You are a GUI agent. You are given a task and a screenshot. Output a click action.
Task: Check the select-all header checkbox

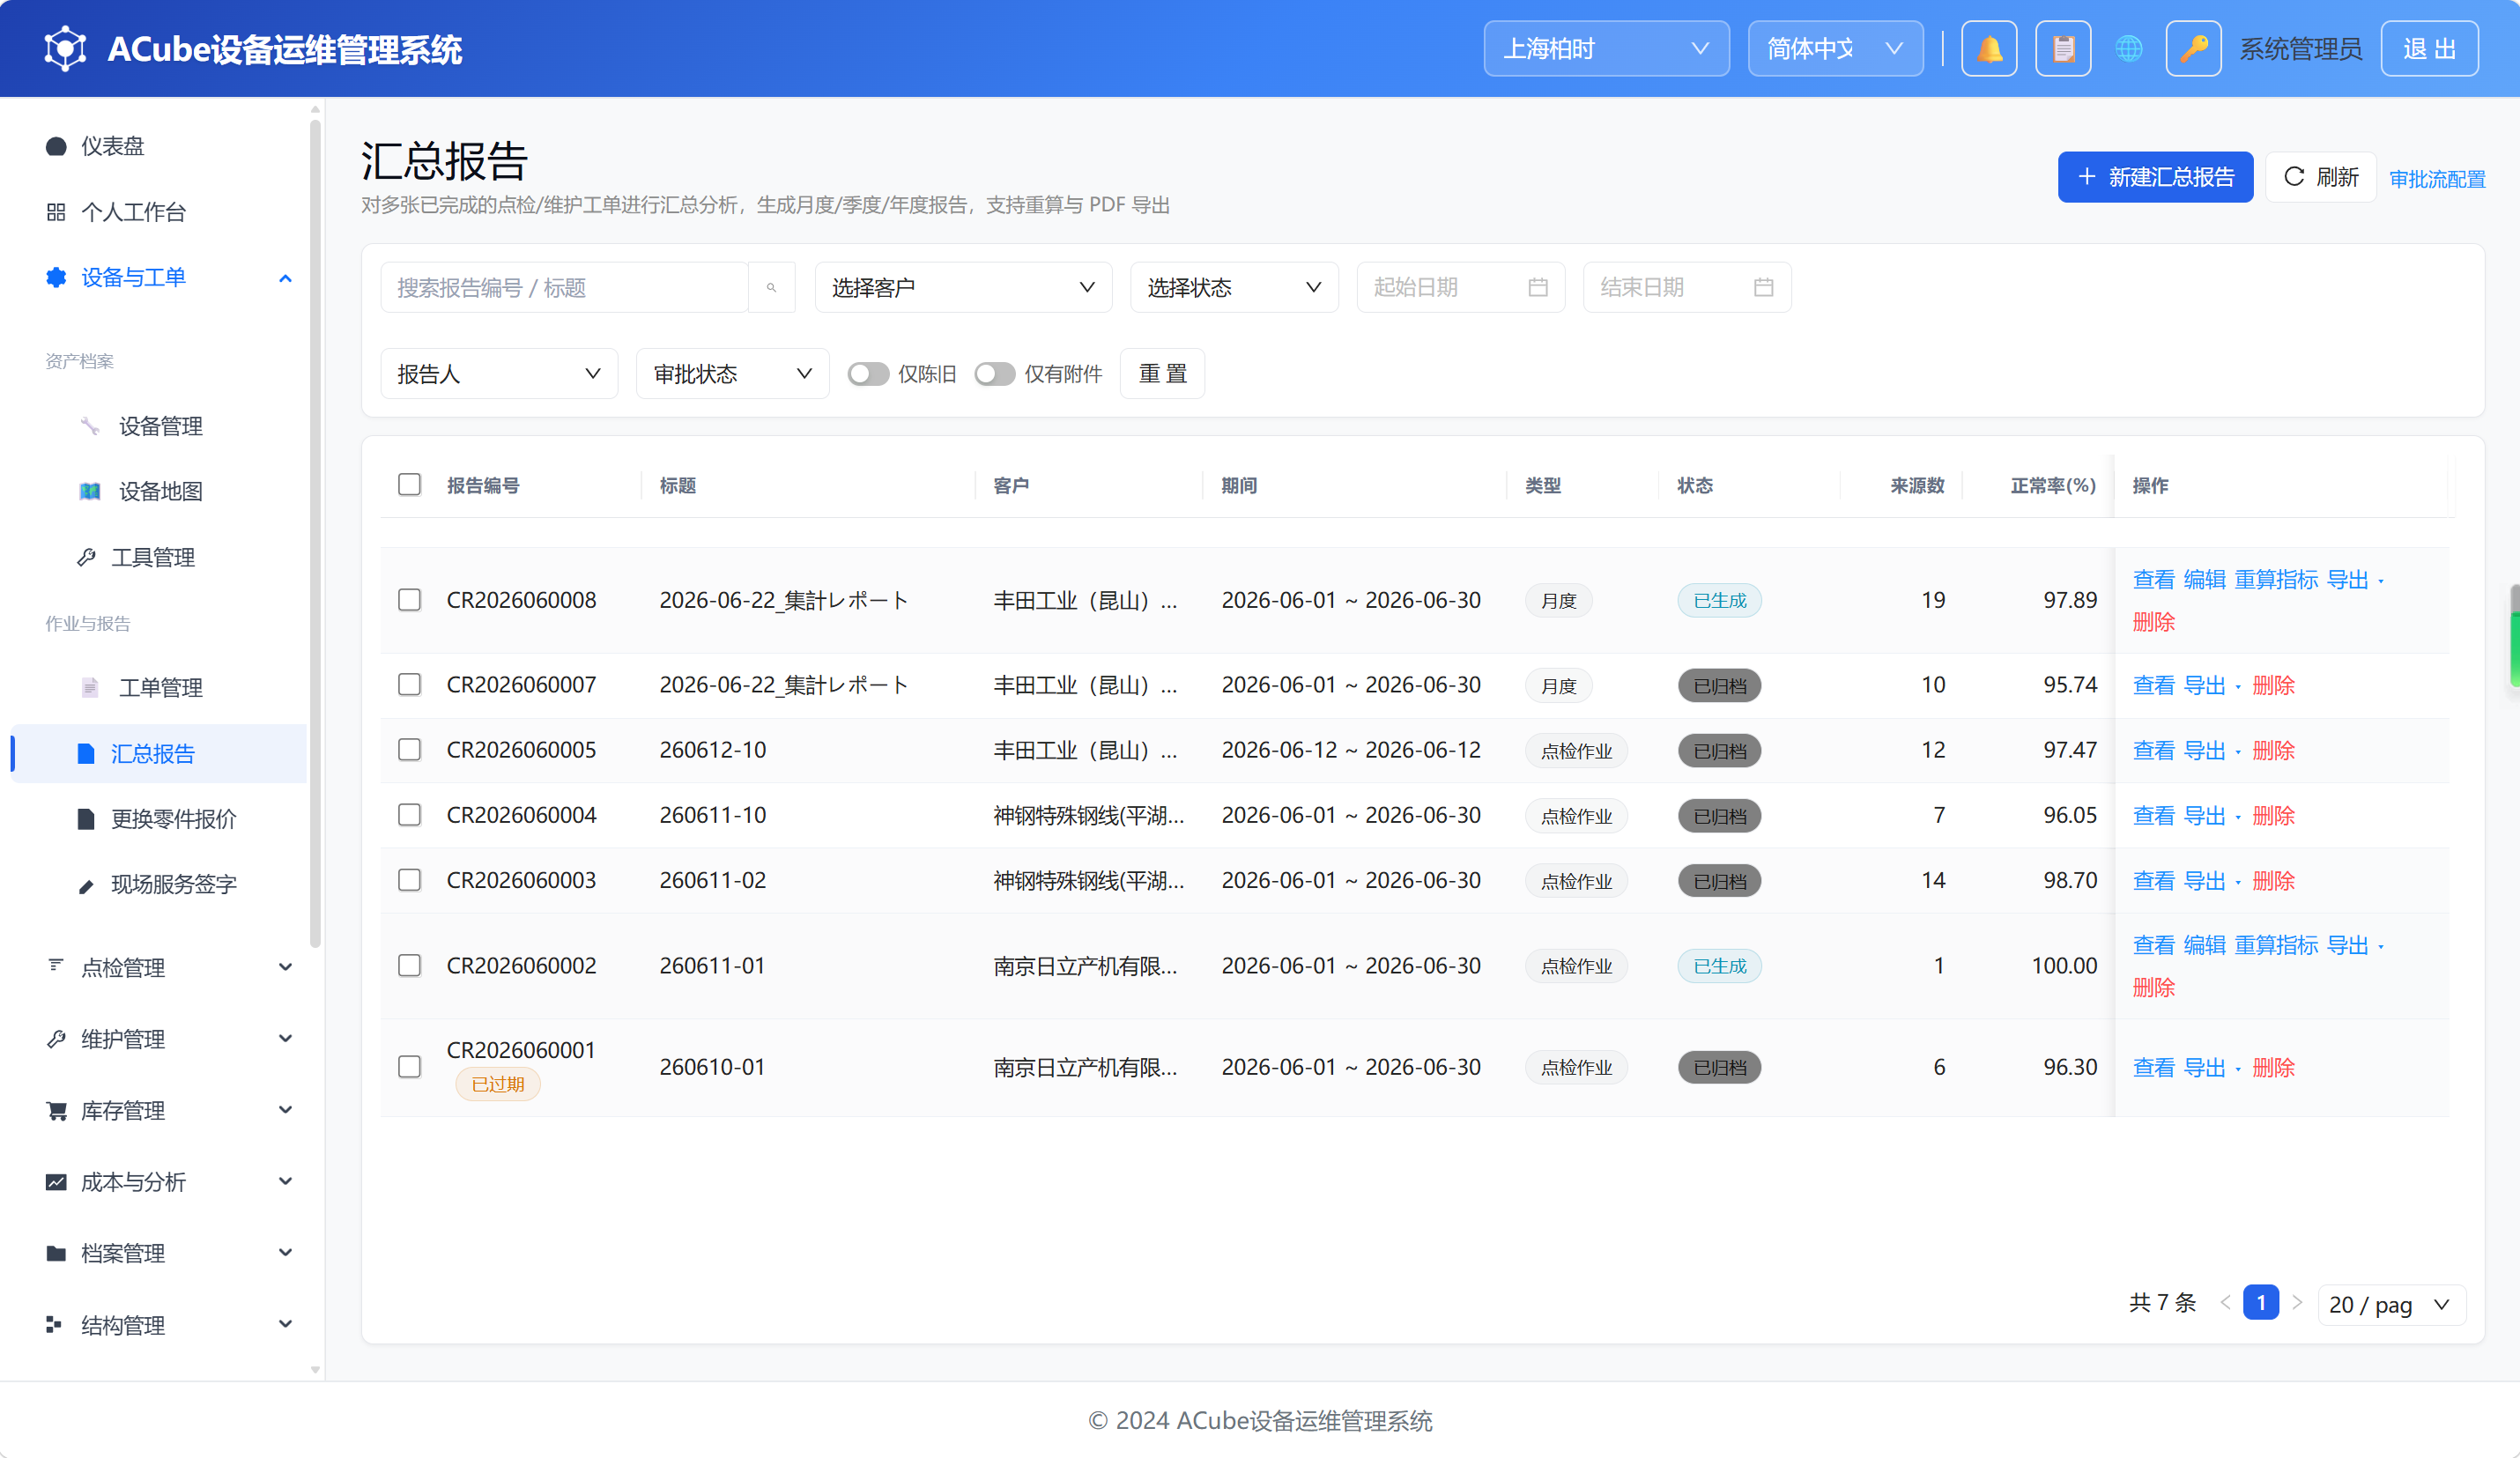pyautogui.click(x=409, y=485)
